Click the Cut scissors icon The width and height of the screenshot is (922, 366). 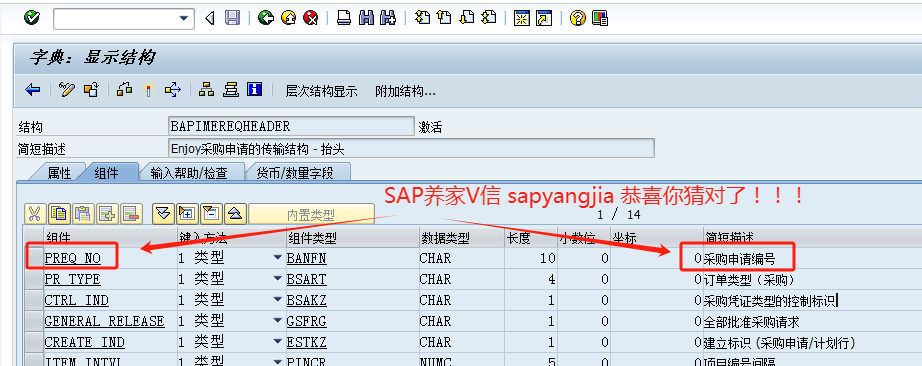pyautogui.click(x=35, y=214)
